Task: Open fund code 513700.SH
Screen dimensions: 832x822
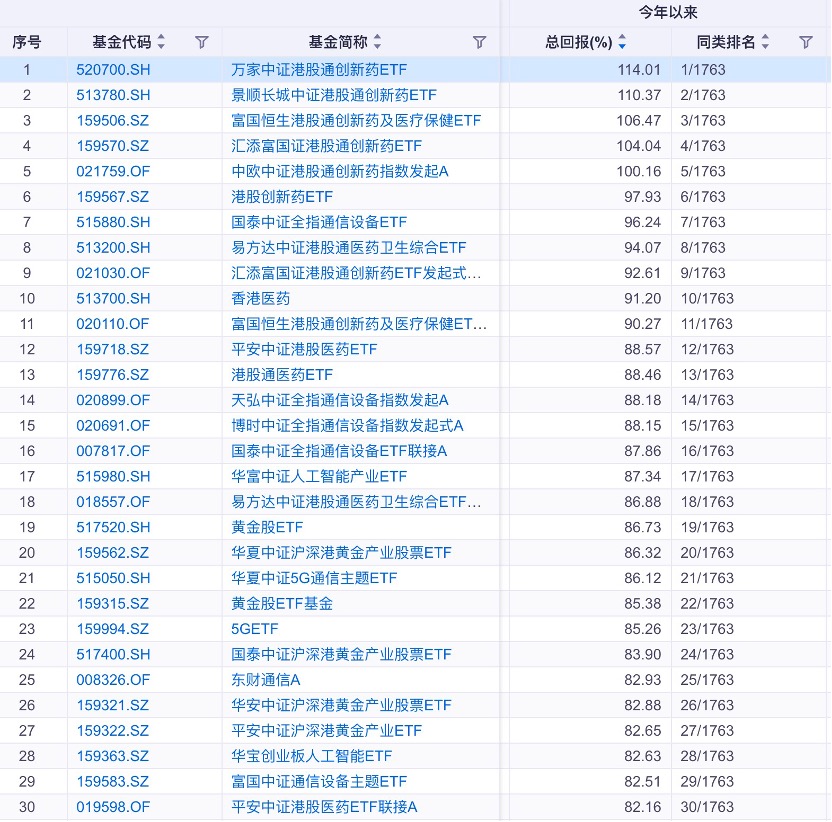Action: pos(113,298)
